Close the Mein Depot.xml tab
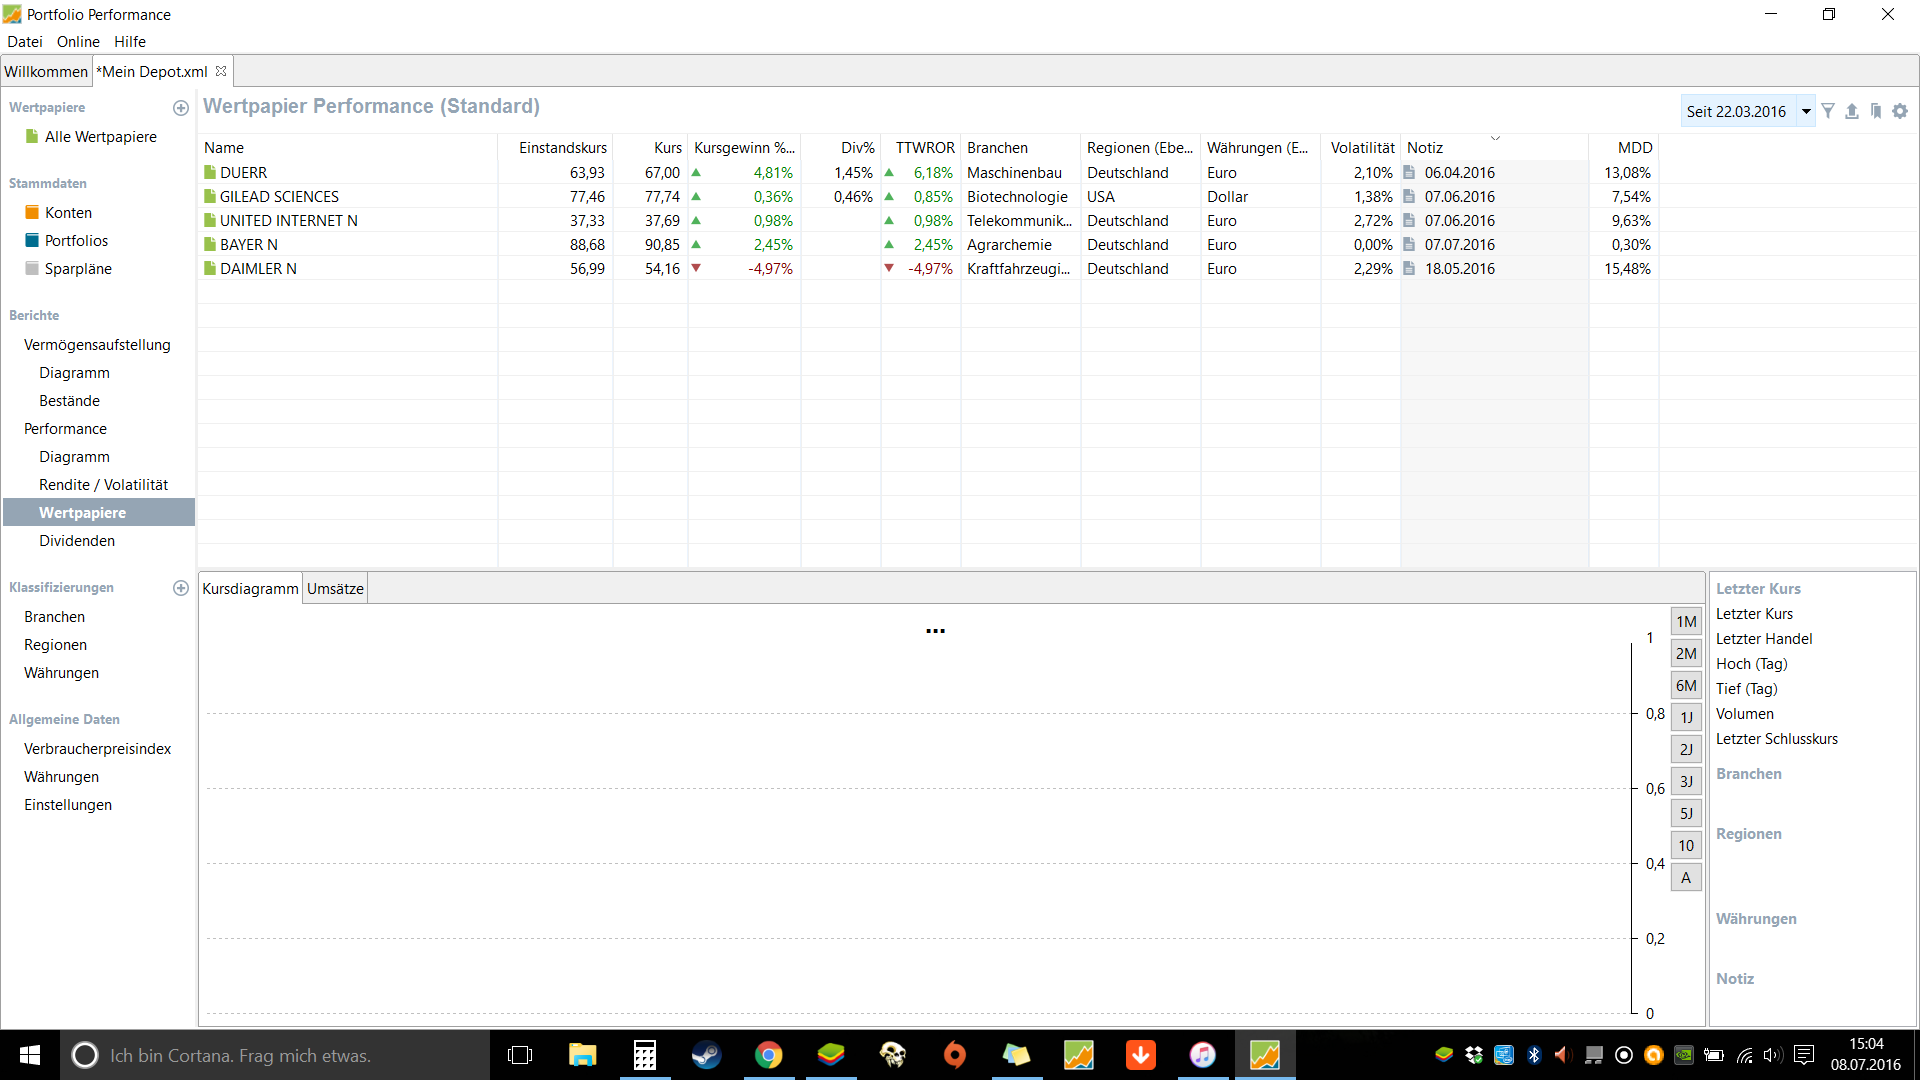Viewport: 1920px width, 1080px height. coord(221,71)
